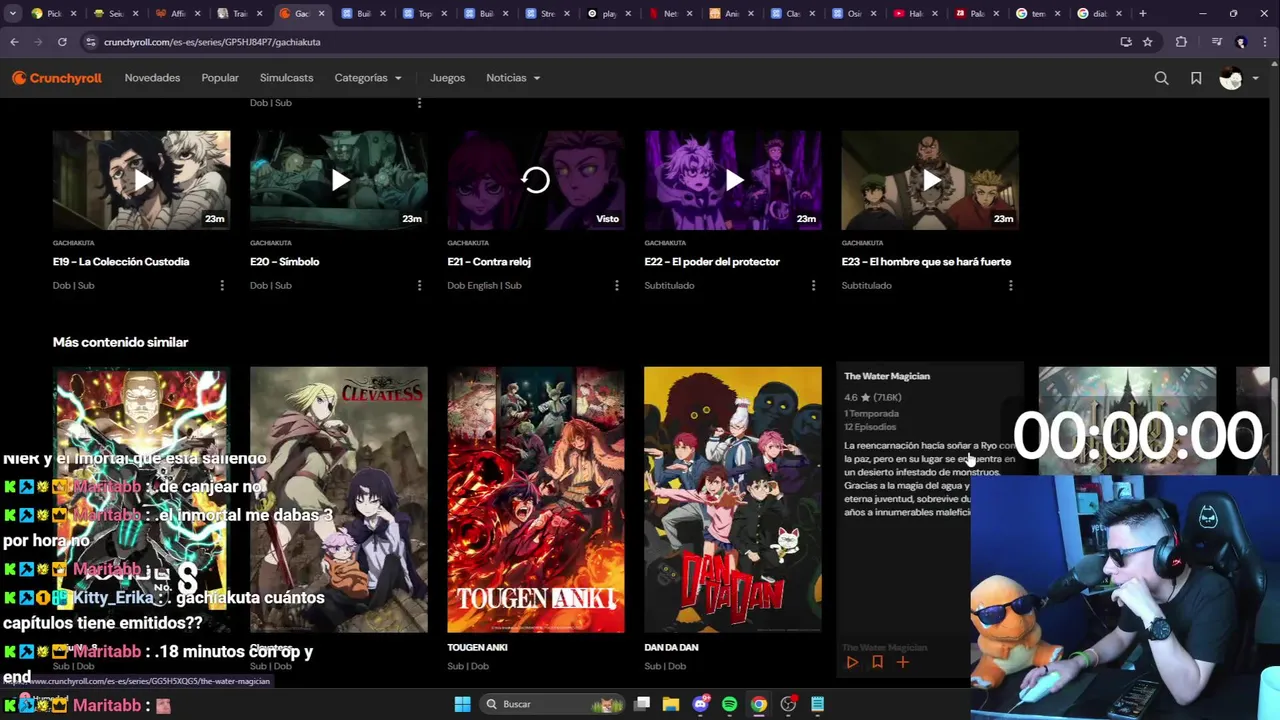
Task: Open the Popular menu item
Action: click(x=220, y=78)
